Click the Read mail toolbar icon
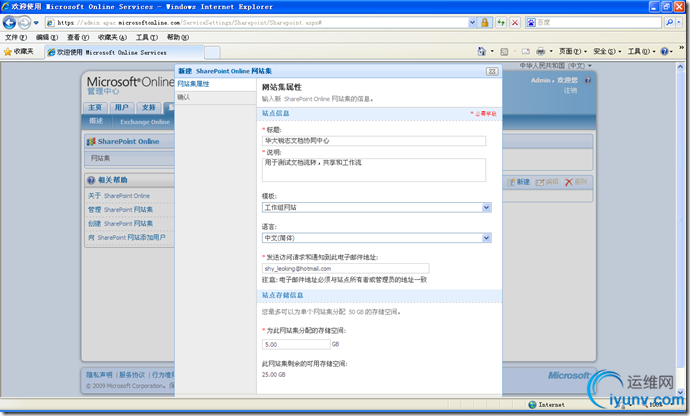The width and height of the screenshot is (690, 416). 525,52
